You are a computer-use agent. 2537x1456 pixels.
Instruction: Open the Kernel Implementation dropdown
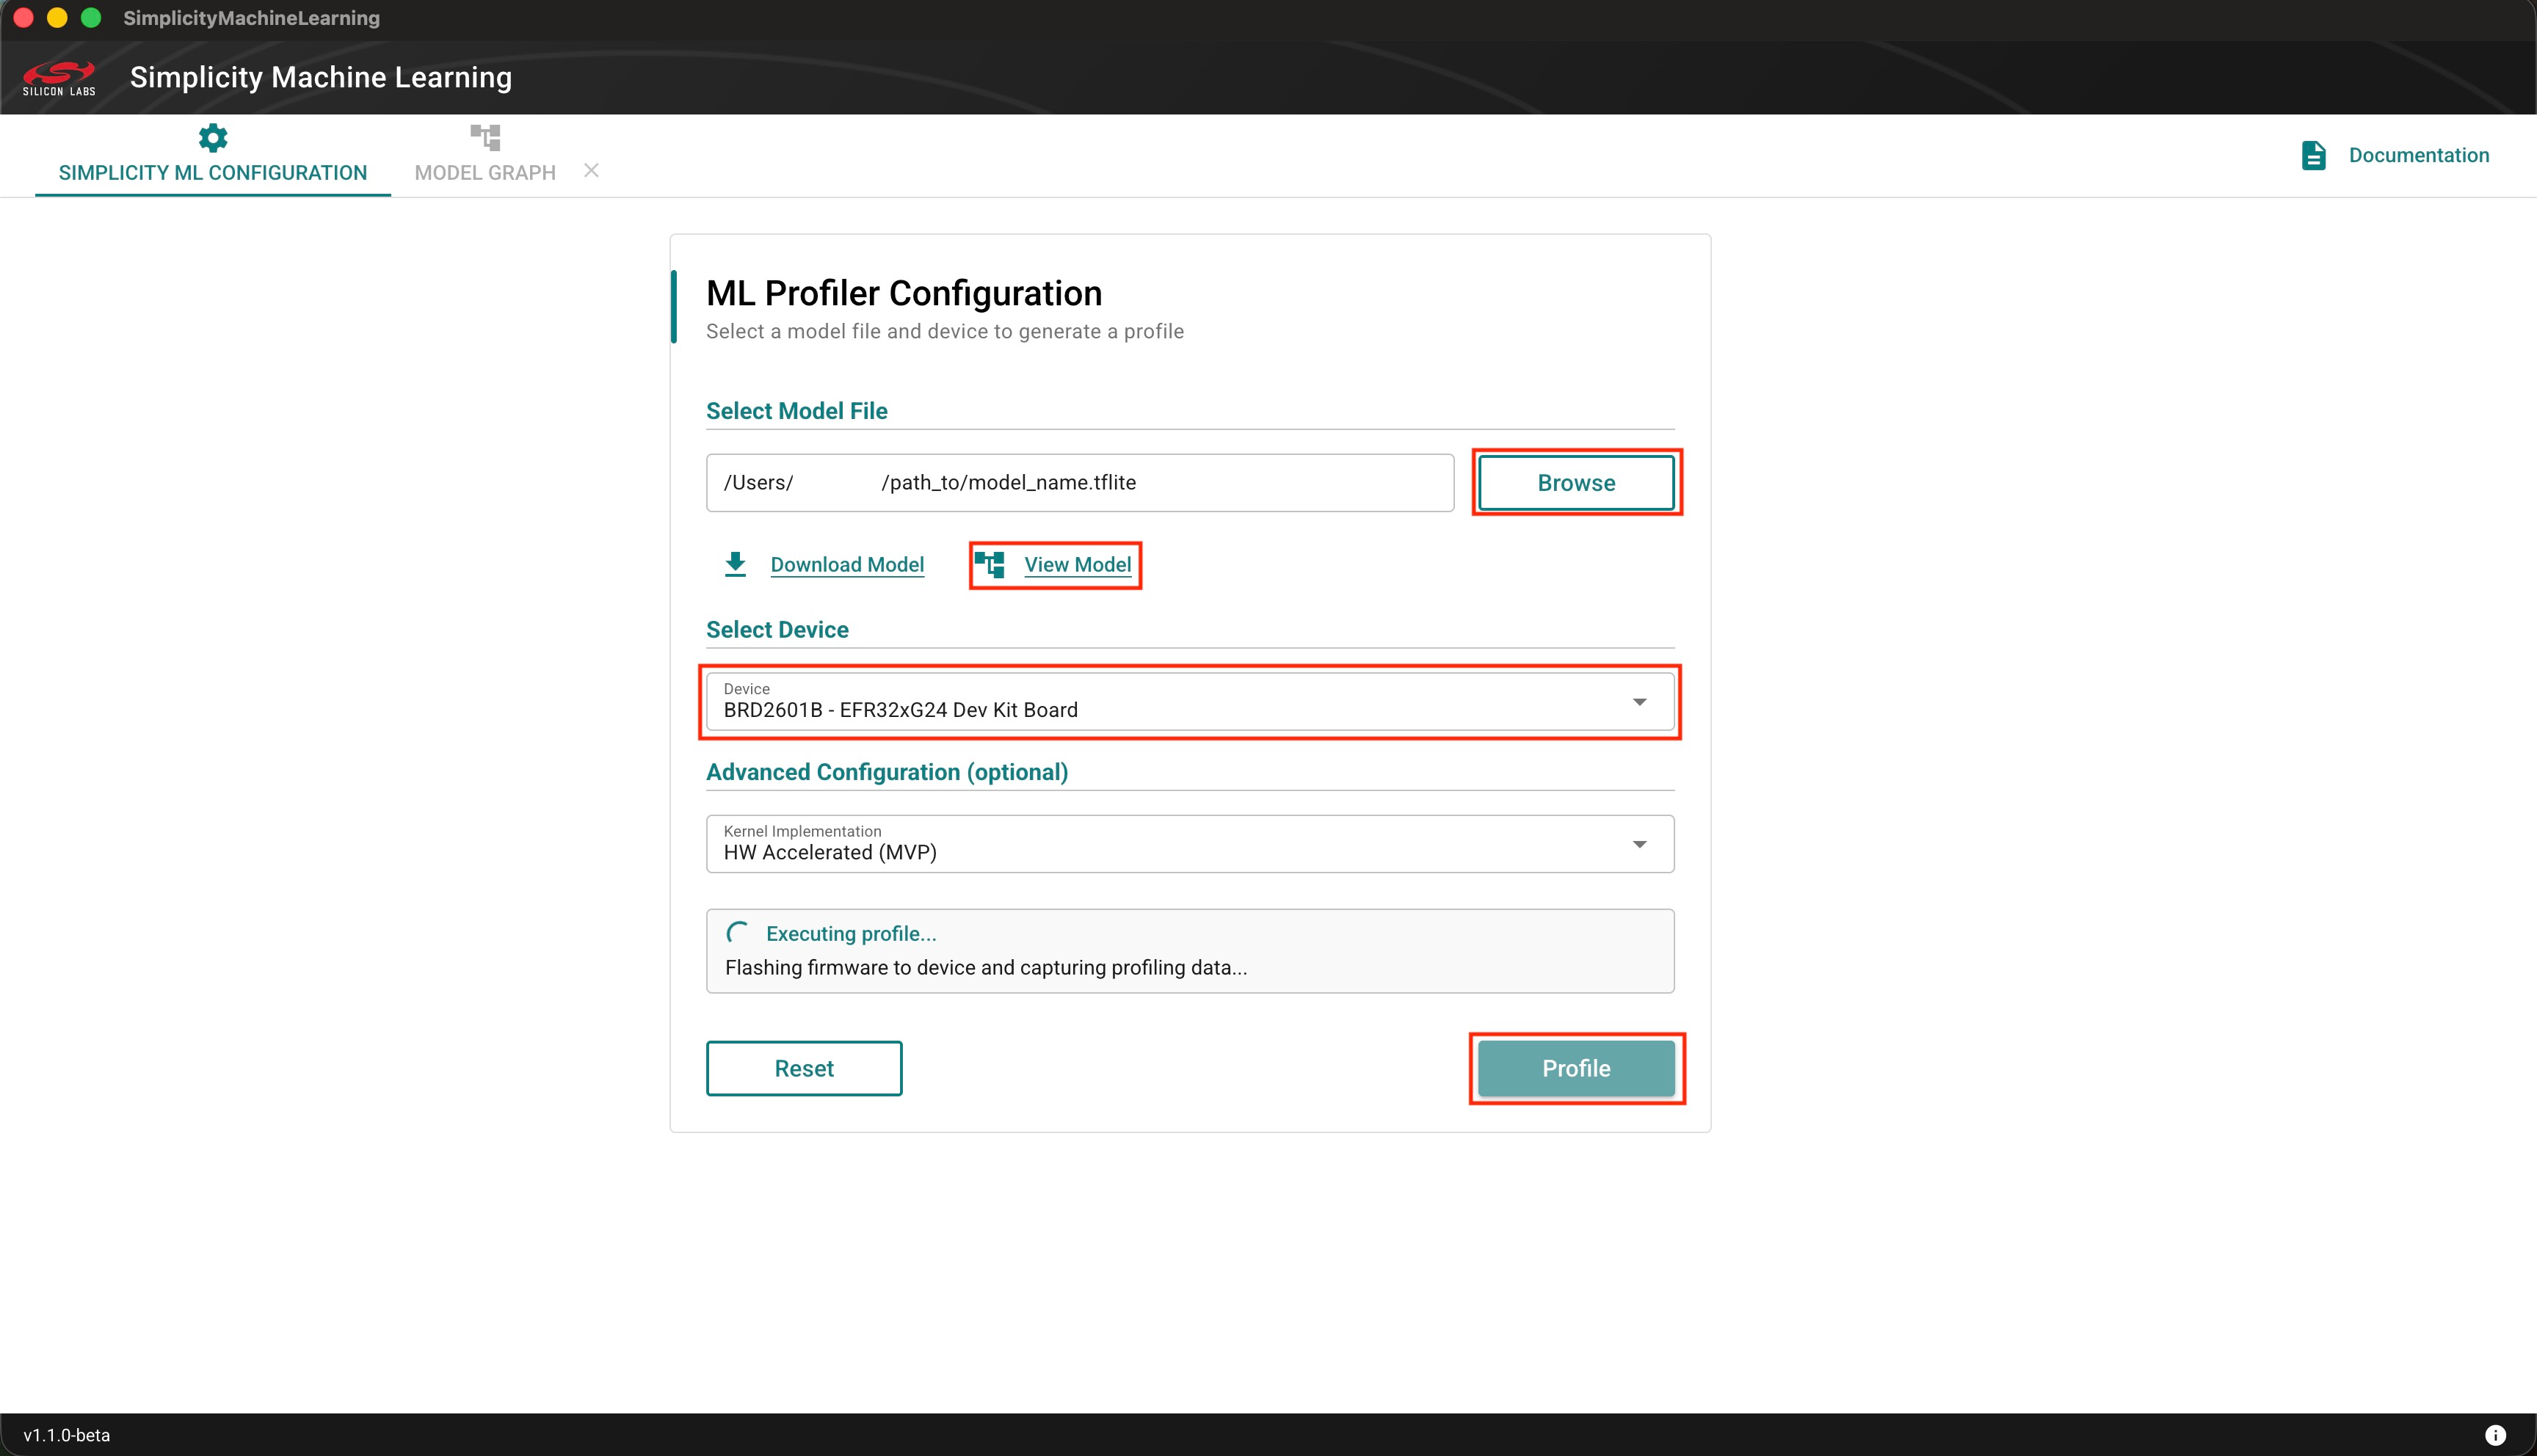click(x=1190, y=844)
